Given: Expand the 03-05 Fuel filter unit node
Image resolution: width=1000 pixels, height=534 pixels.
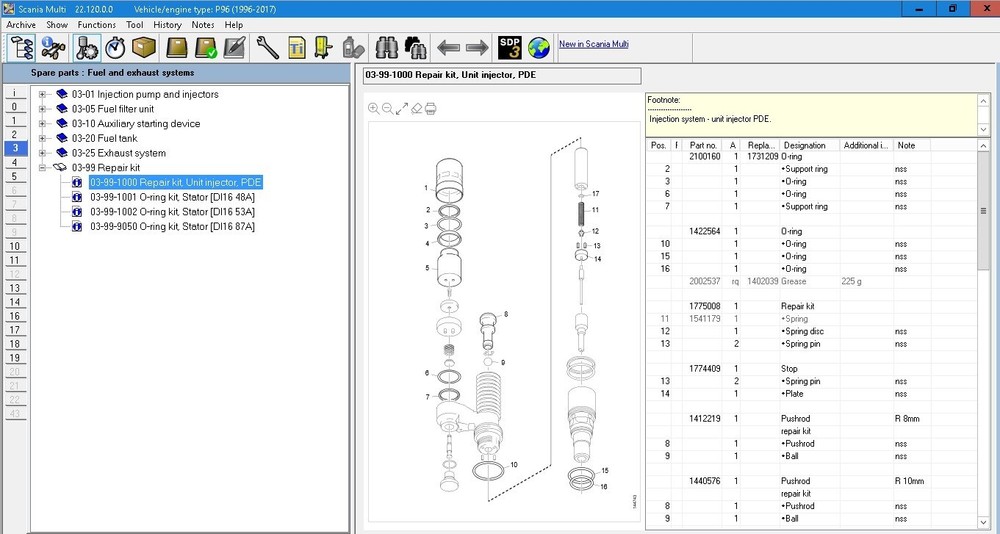Looking at the screenshot, I should click(43, 109).
